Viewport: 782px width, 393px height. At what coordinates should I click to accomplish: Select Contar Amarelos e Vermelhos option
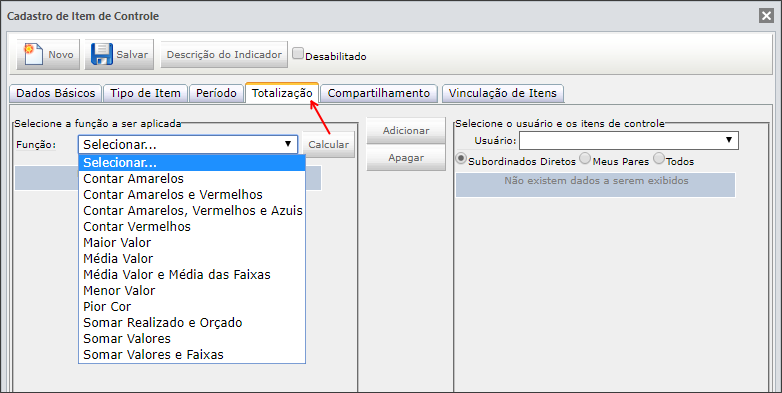pyautogui.click(x=192, y=195)
